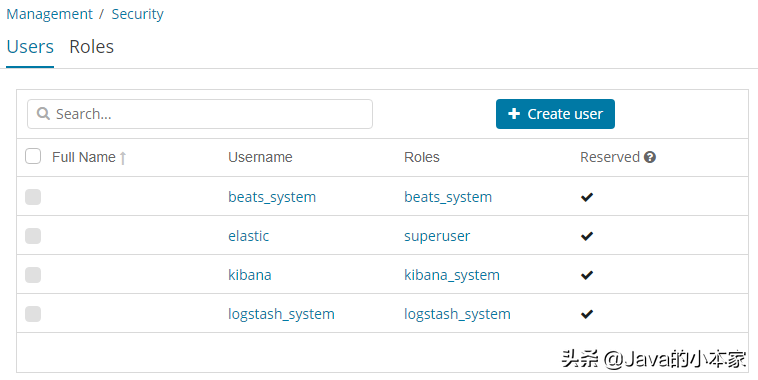The width and height of the screenshot is (758, 380).
Task: Click the Username column header
Action: pyautogui.click(x=260, y=157)
